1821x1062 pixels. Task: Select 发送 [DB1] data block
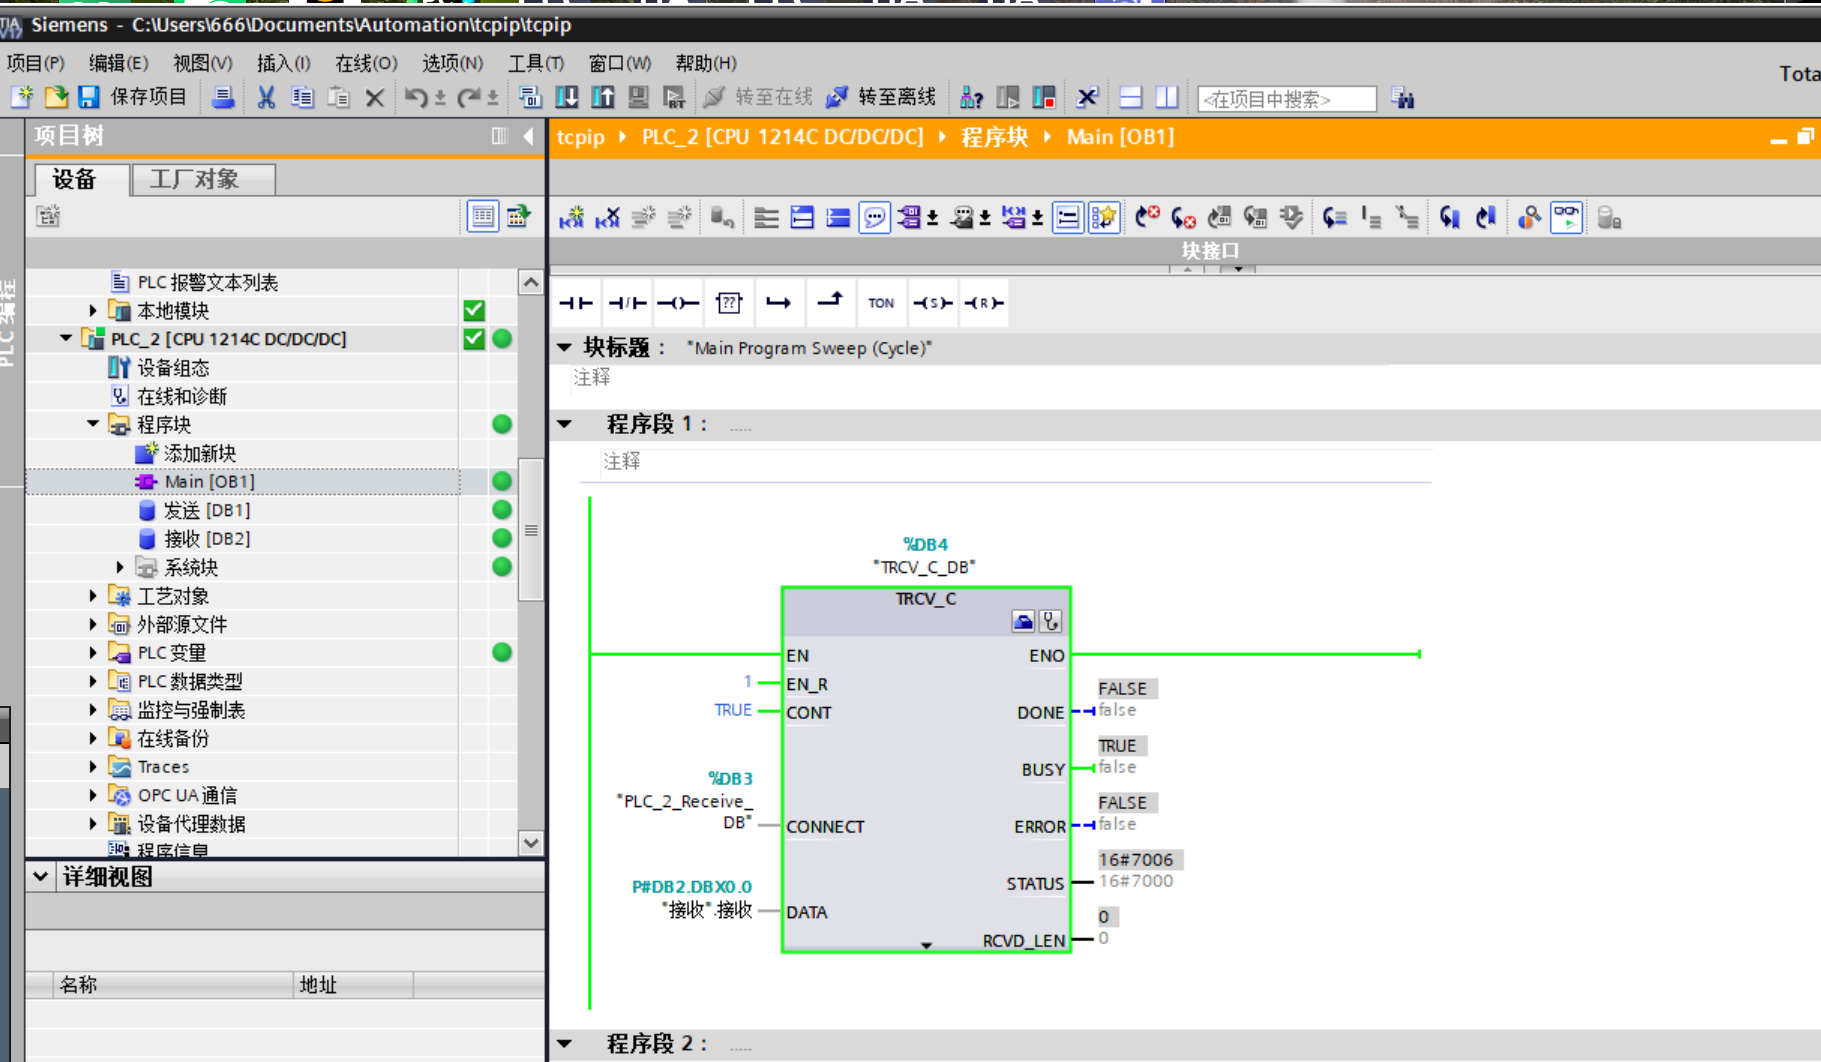point(206,510)
